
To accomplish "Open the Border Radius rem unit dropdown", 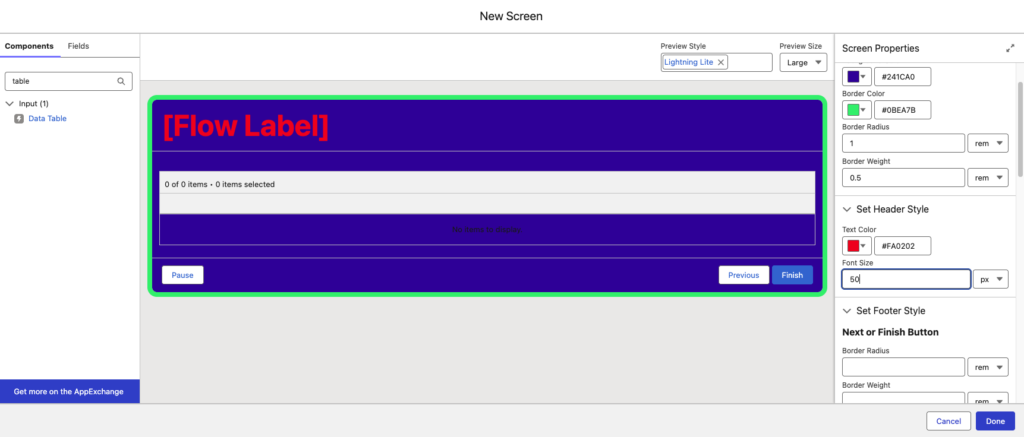I will tap(988, 143).
